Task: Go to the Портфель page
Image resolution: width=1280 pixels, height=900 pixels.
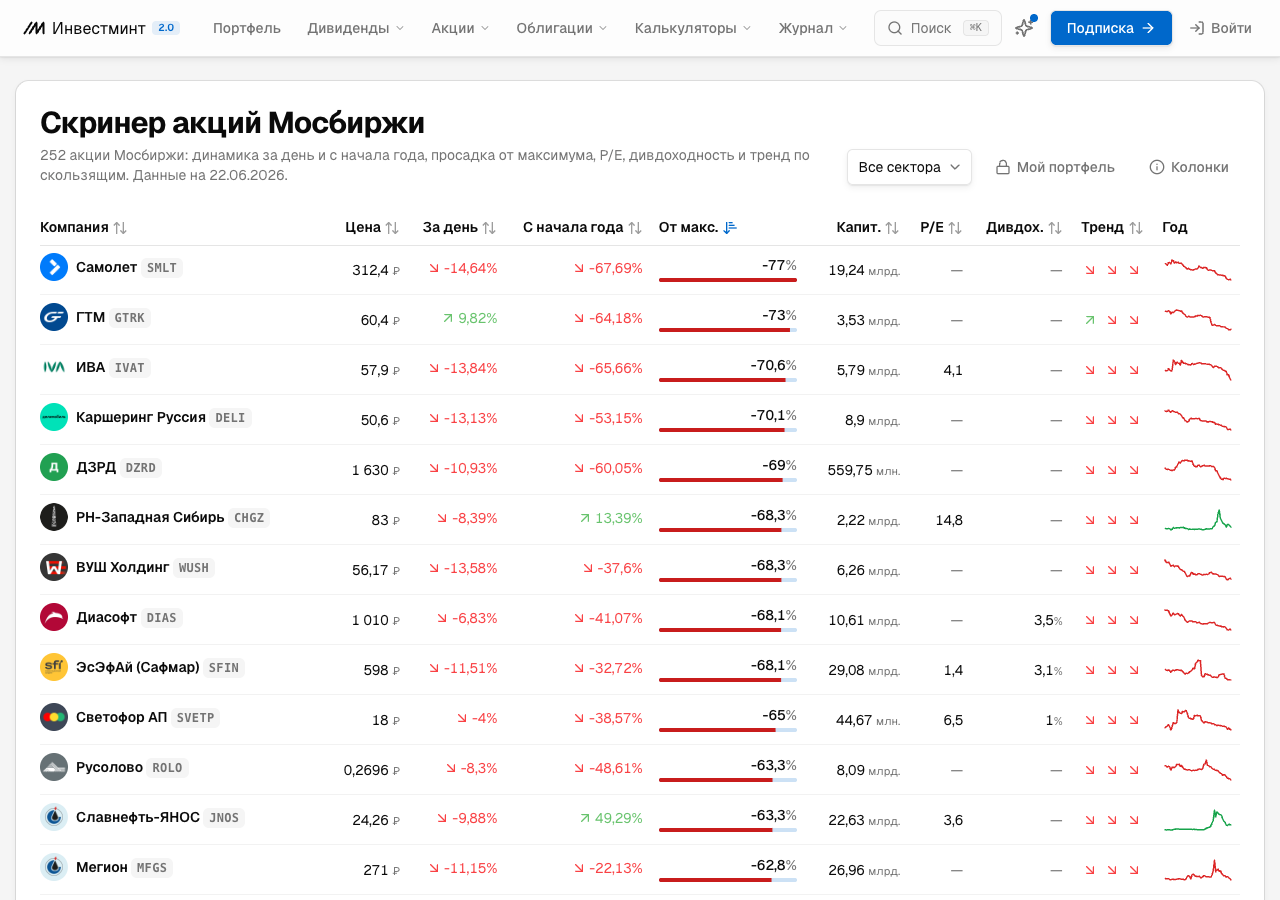Action: (x=247, y=28)
